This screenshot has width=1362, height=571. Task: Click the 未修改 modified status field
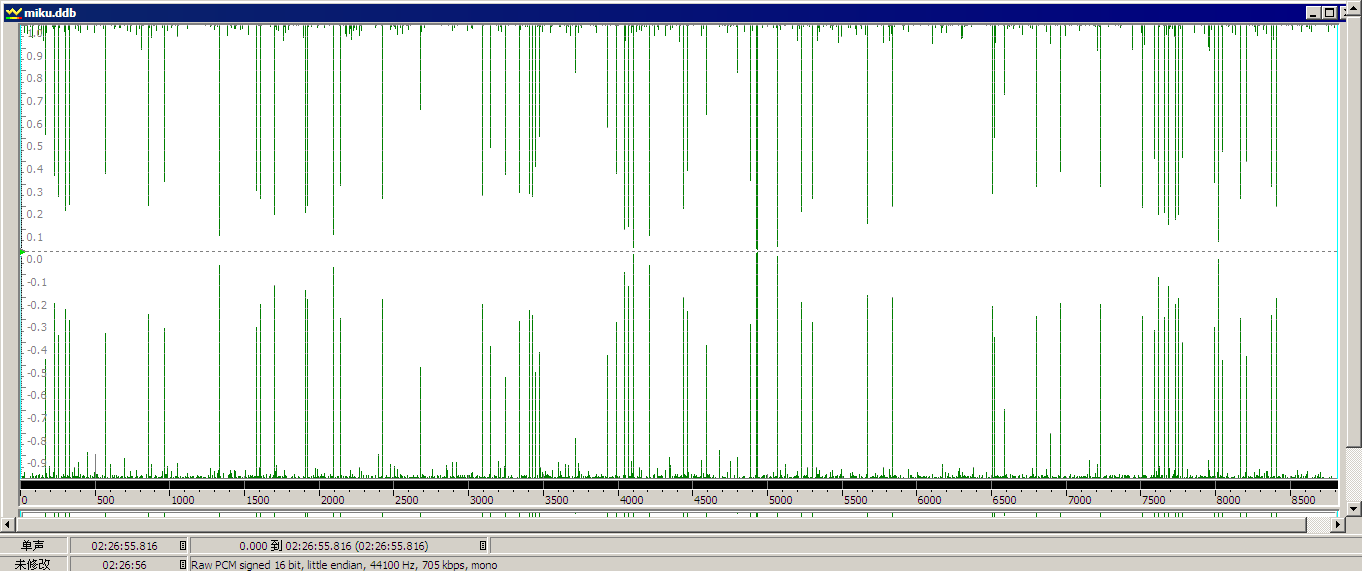(x=34, y=564)
